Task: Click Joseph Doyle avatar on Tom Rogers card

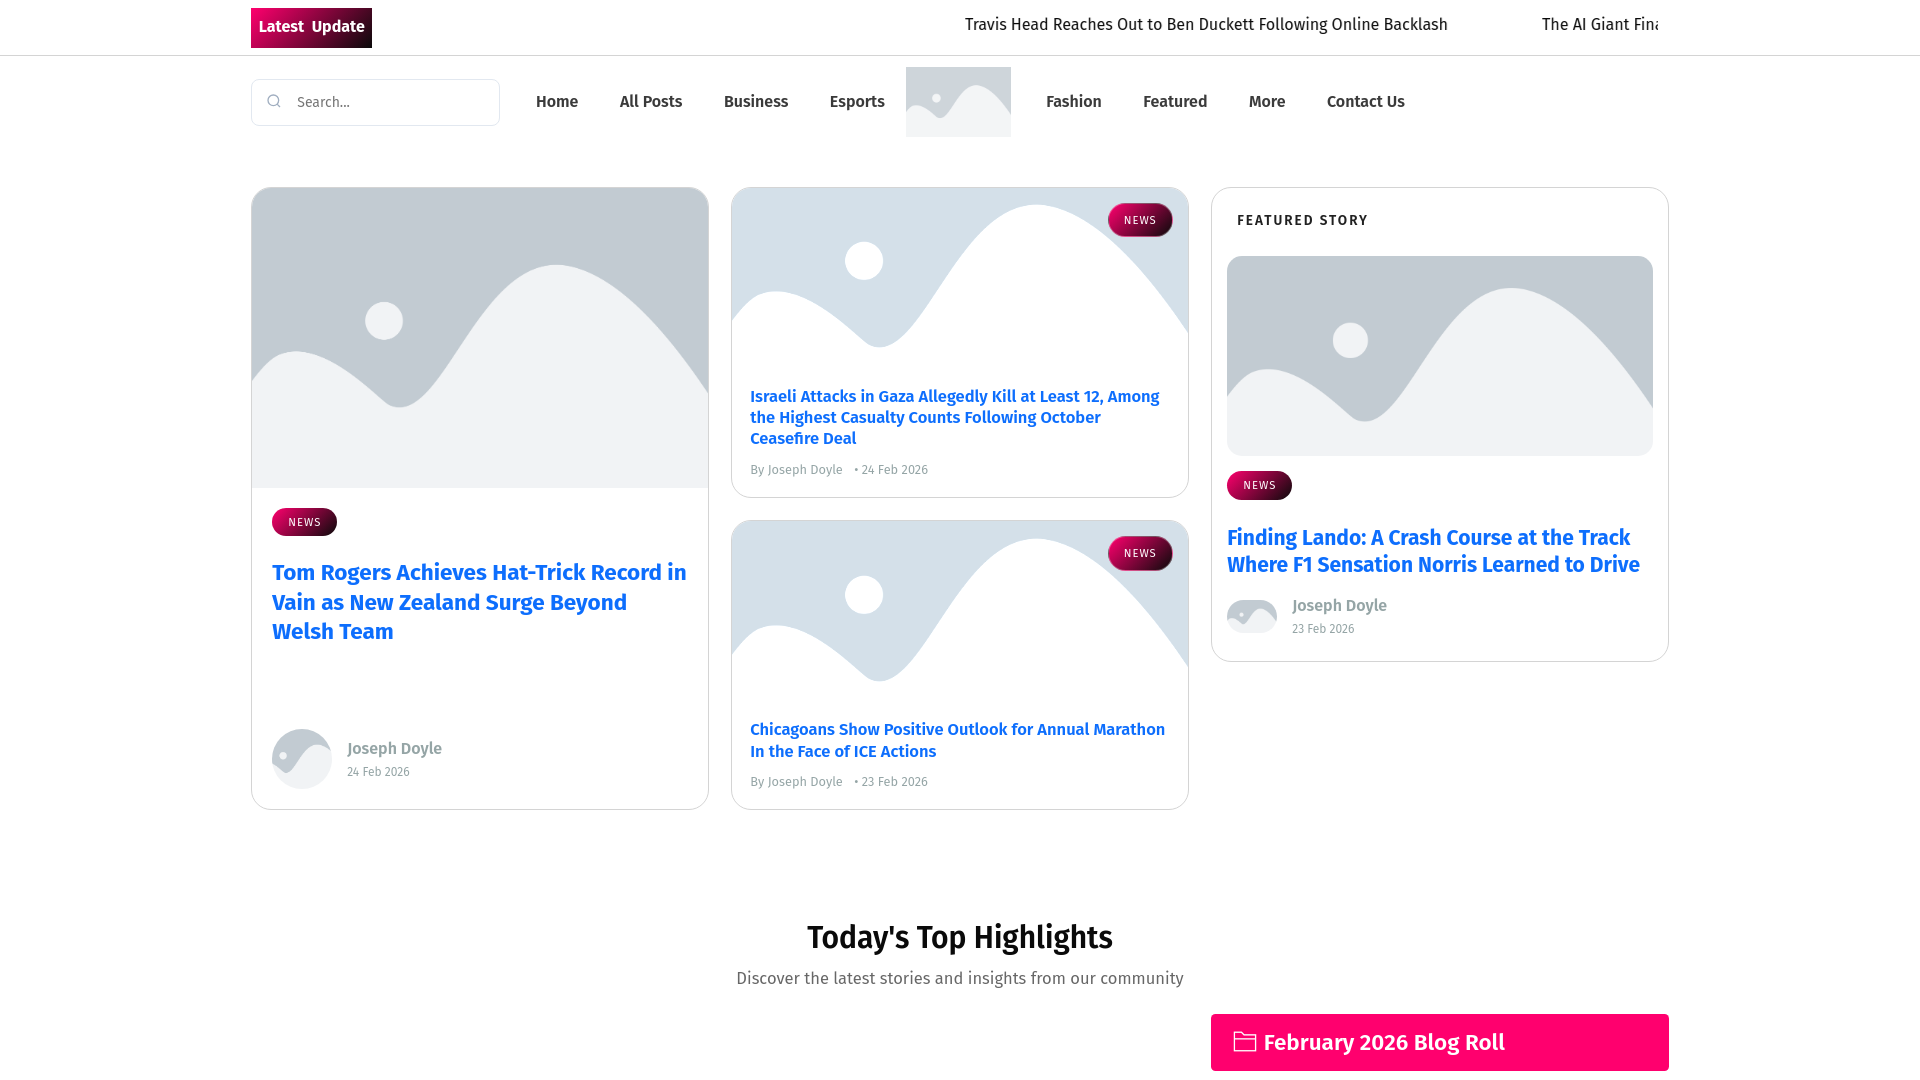Action: (x=302, y=759)
